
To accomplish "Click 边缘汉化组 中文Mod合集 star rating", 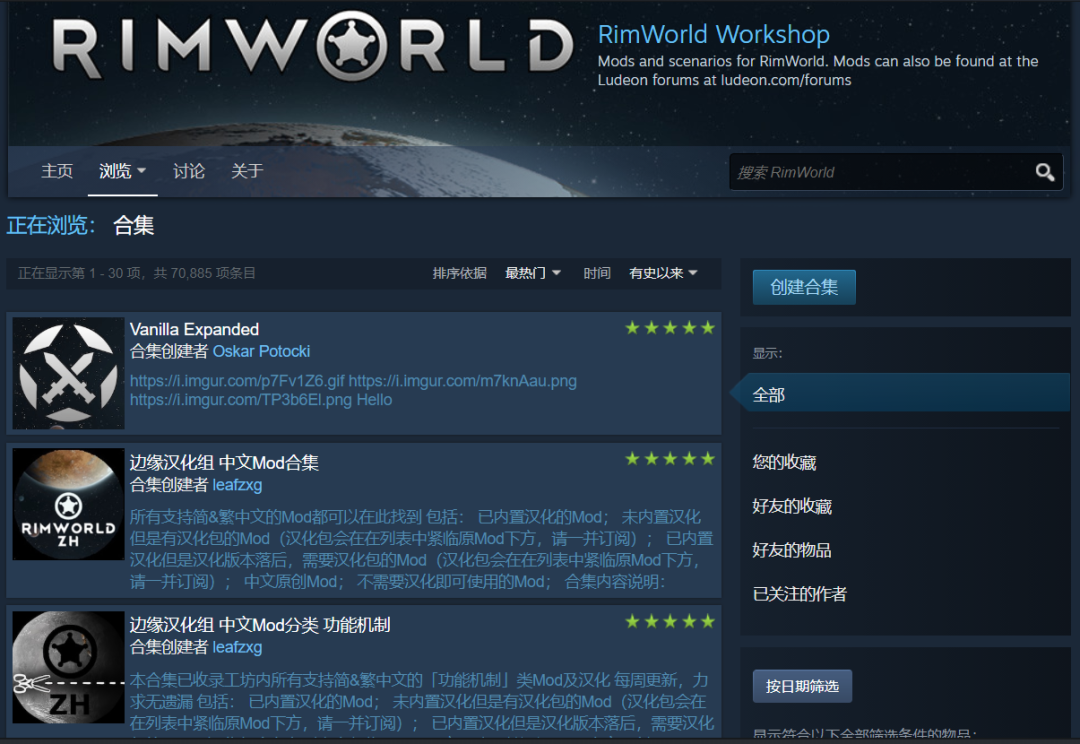I will click(x=669, y=459).
